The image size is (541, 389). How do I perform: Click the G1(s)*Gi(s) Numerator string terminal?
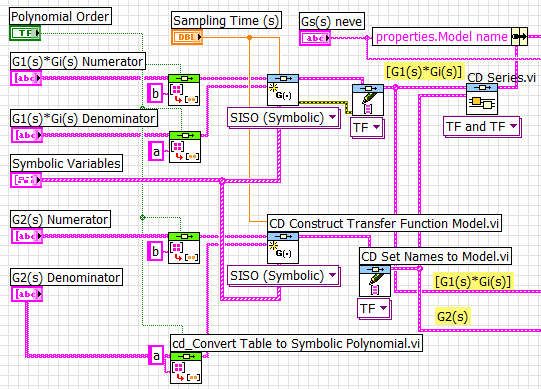pos(26,78)
